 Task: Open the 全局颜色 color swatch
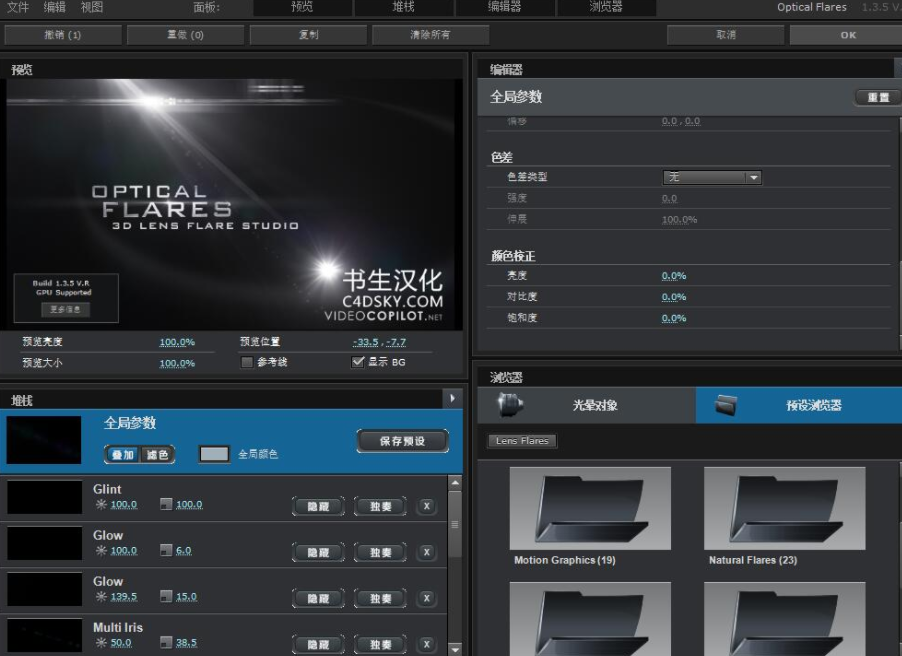click(214, 454)
